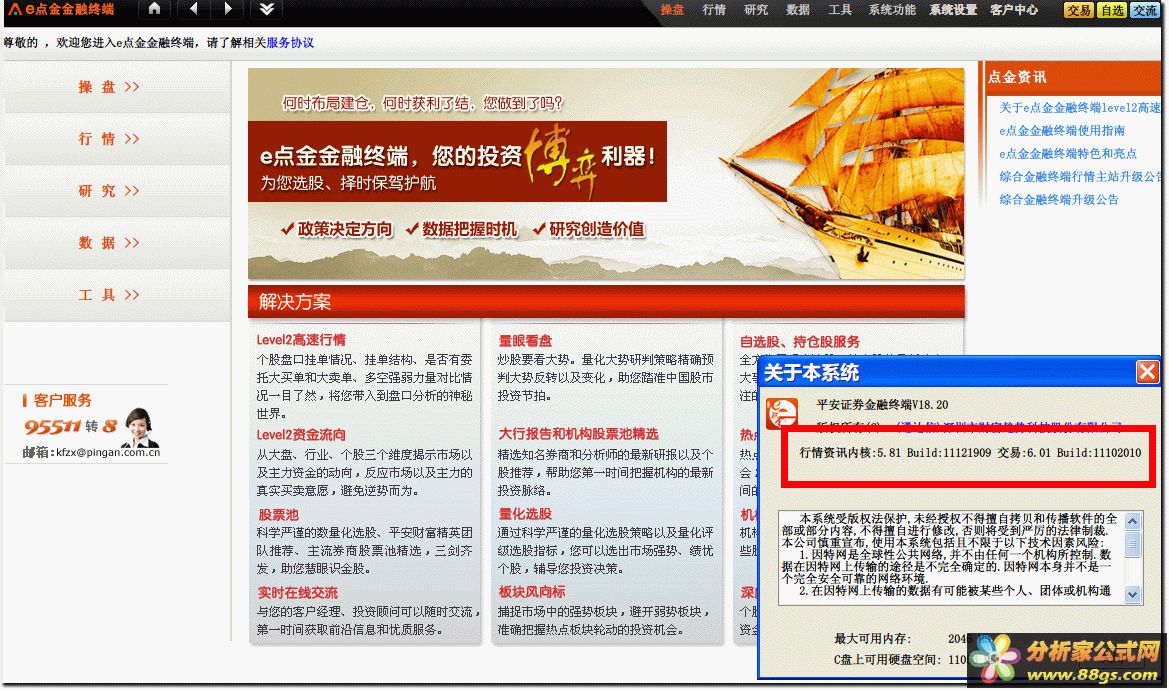Click the kfzx@pingan.com.cn email address
Image resolution: width=1169 pixels, height=690 pixels.
point(108,452)
